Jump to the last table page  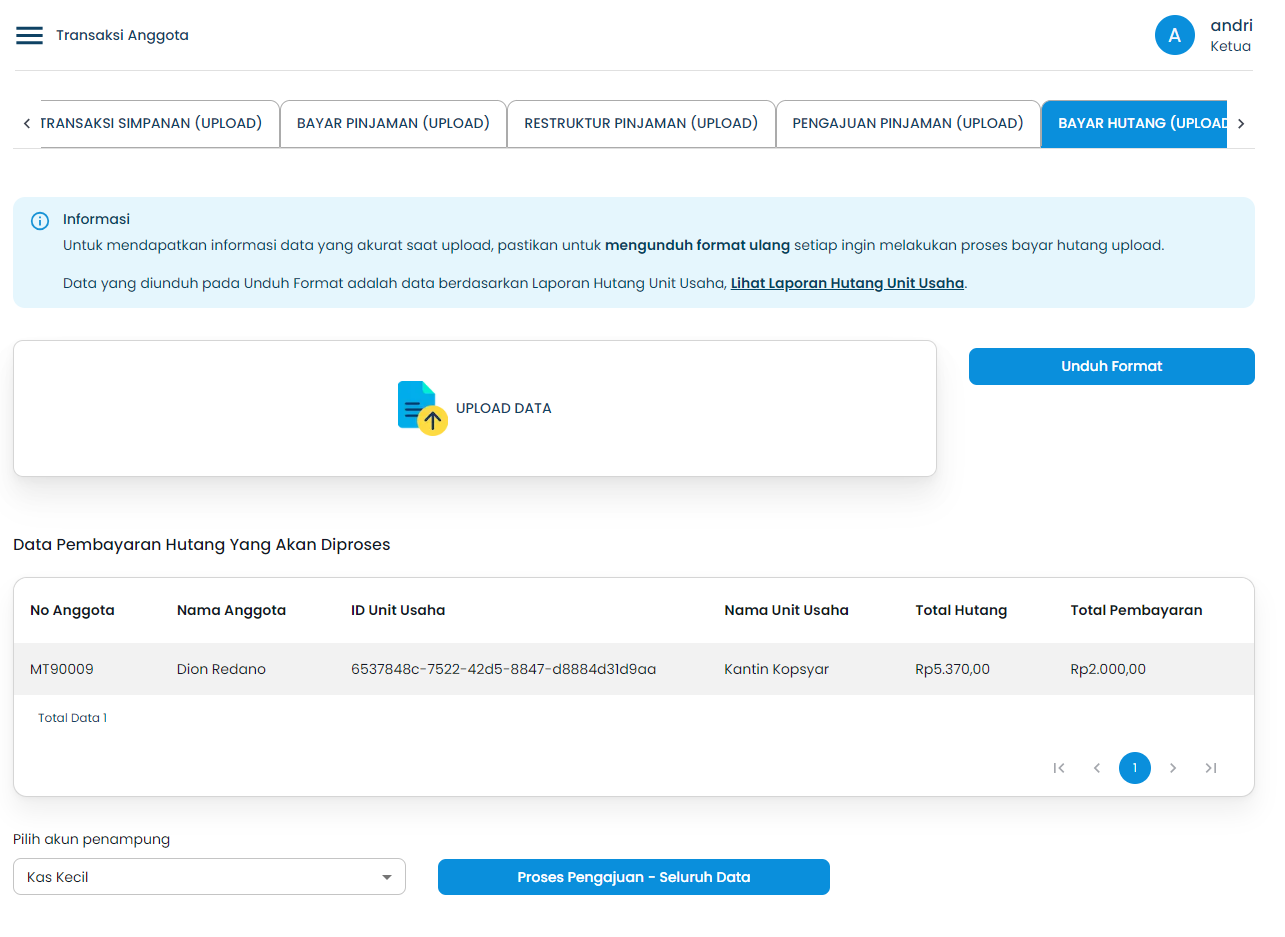pos(1211,768)
